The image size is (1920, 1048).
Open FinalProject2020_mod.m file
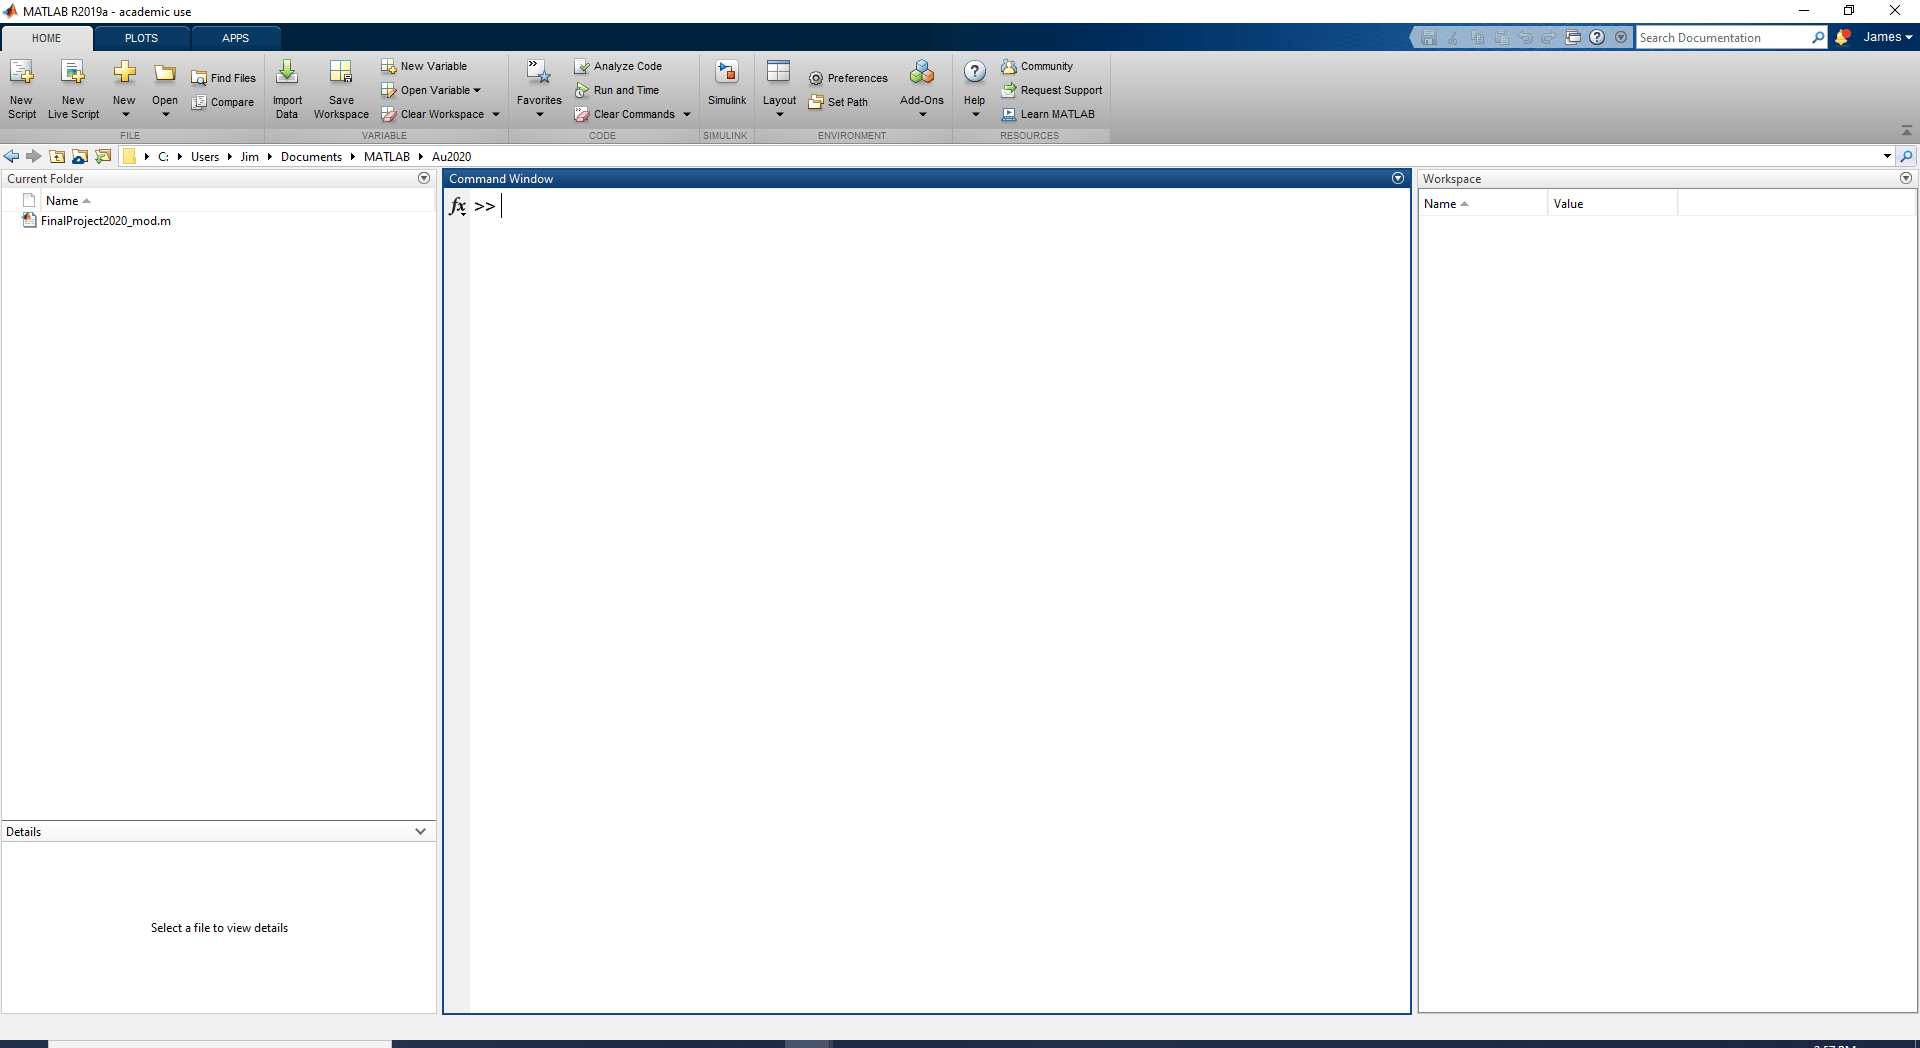pos(104,221)
